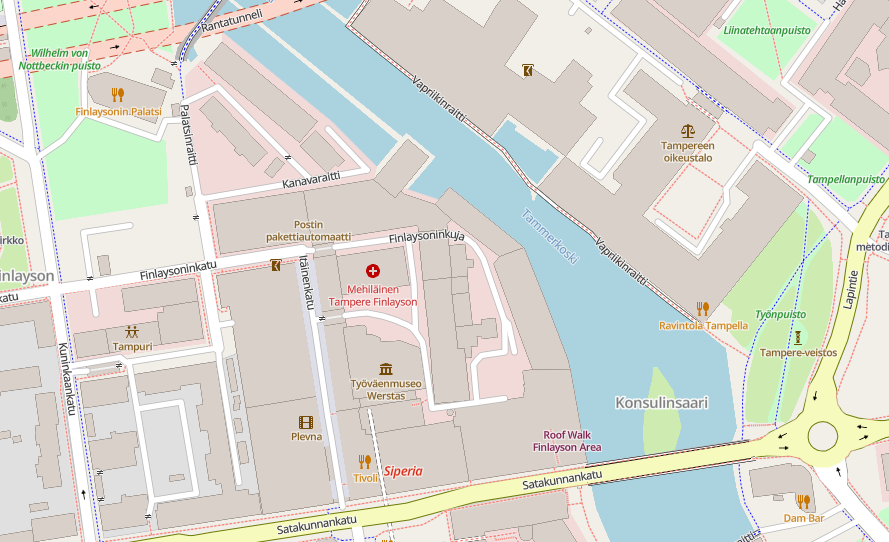Click the Ravintola Tampella restaurant icon

pyautogui.click(x=703, y=309)
